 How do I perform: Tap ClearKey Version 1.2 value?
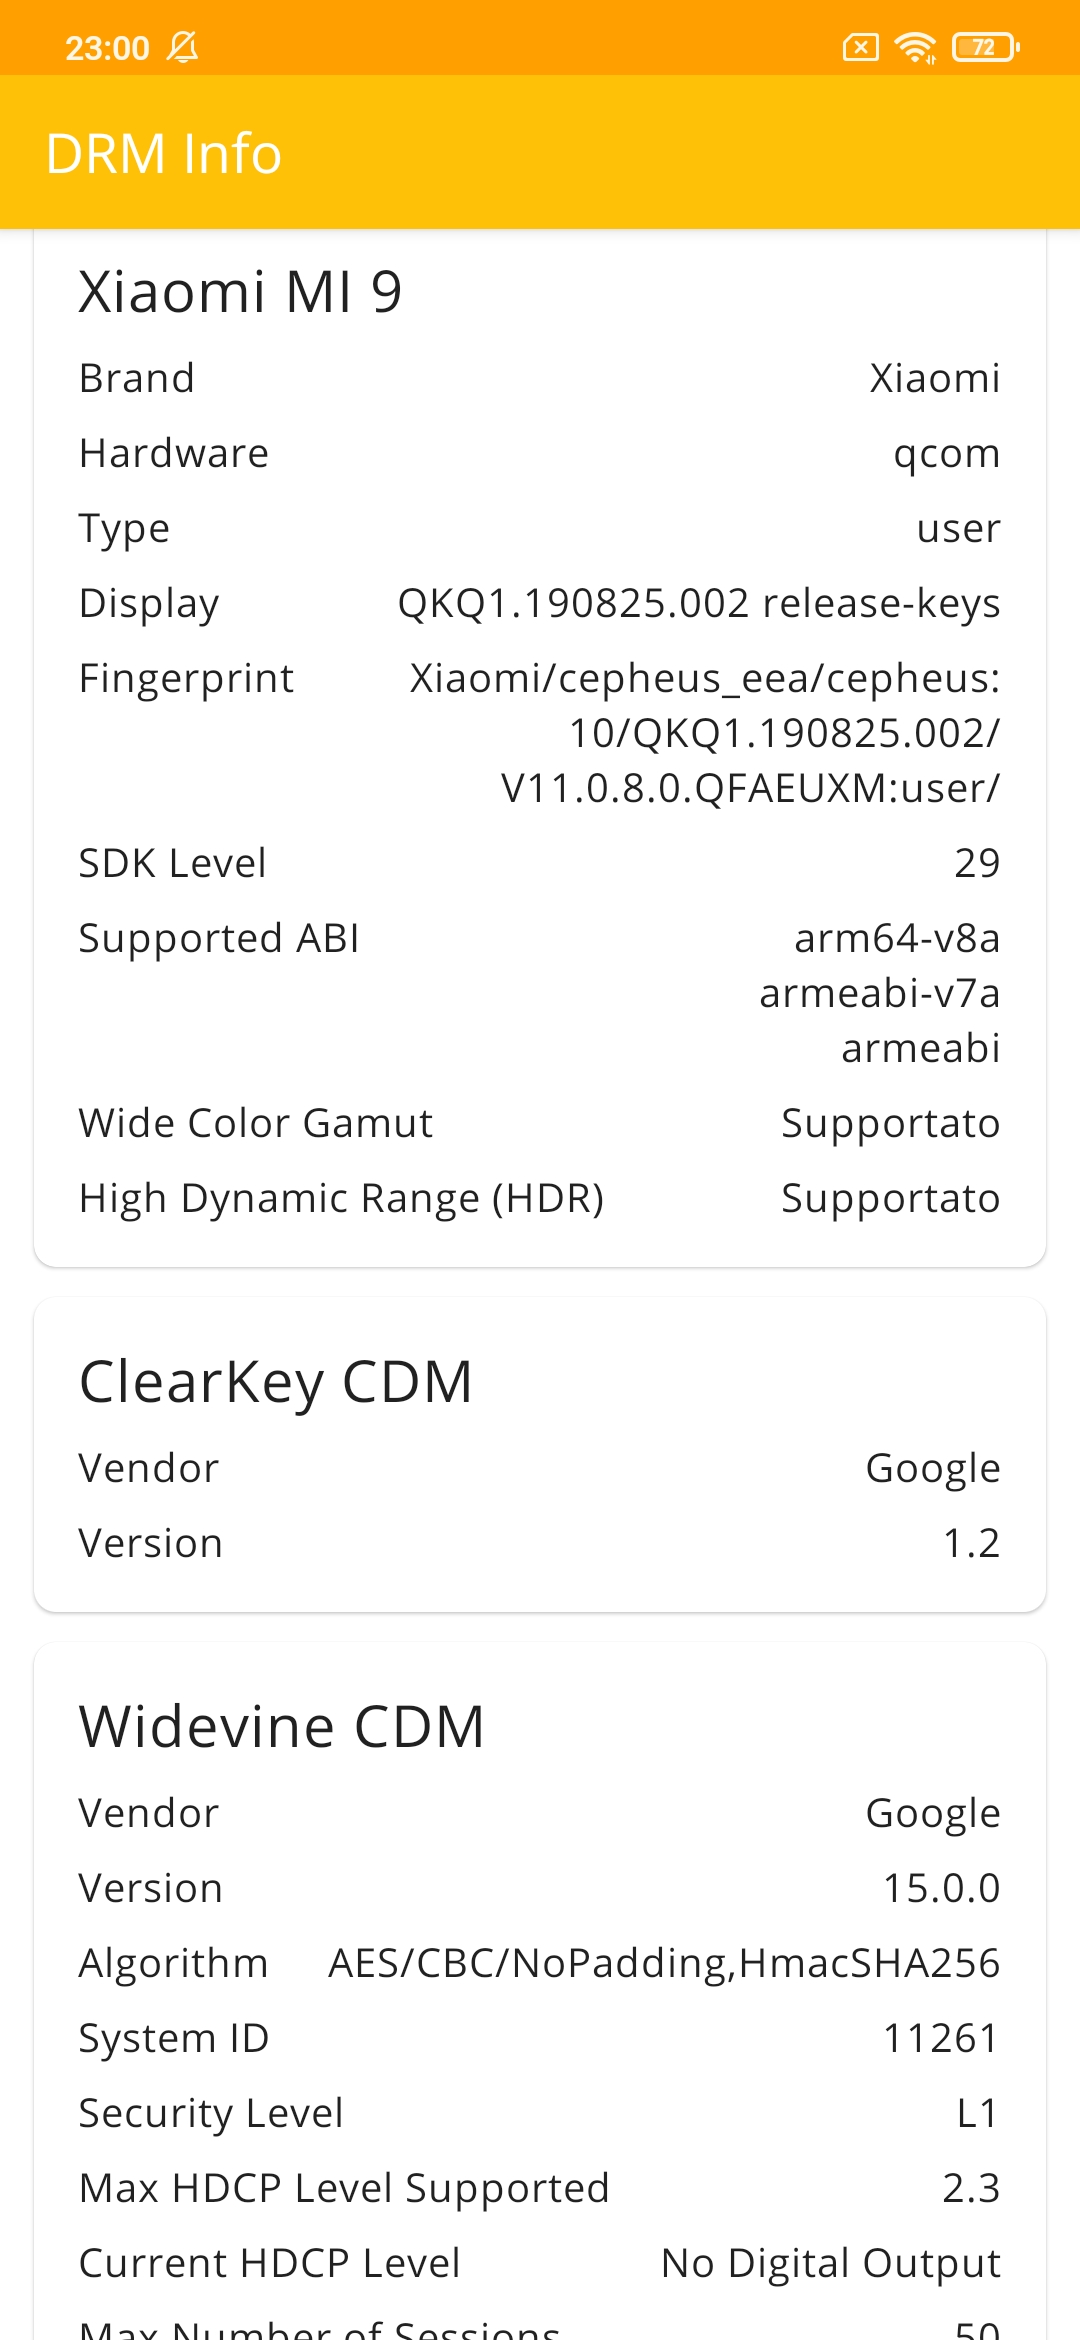point(971,1543)
